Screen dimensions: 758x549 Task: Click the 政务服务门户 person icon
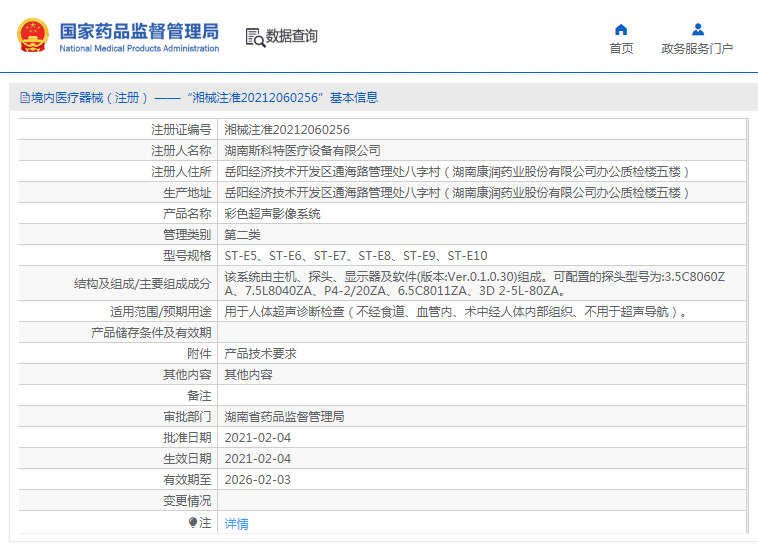(697, 29)
